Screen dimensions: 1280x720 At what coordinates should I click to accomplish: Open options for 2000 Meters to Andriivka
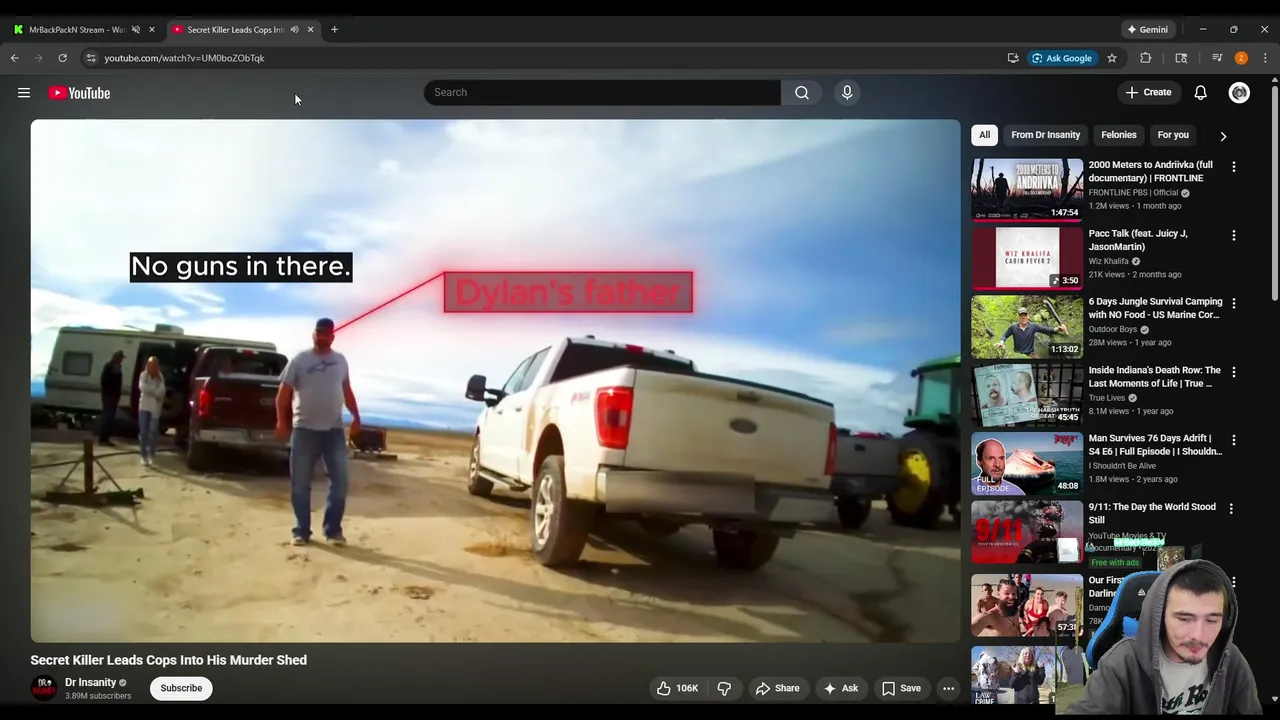coord(1233,167)
